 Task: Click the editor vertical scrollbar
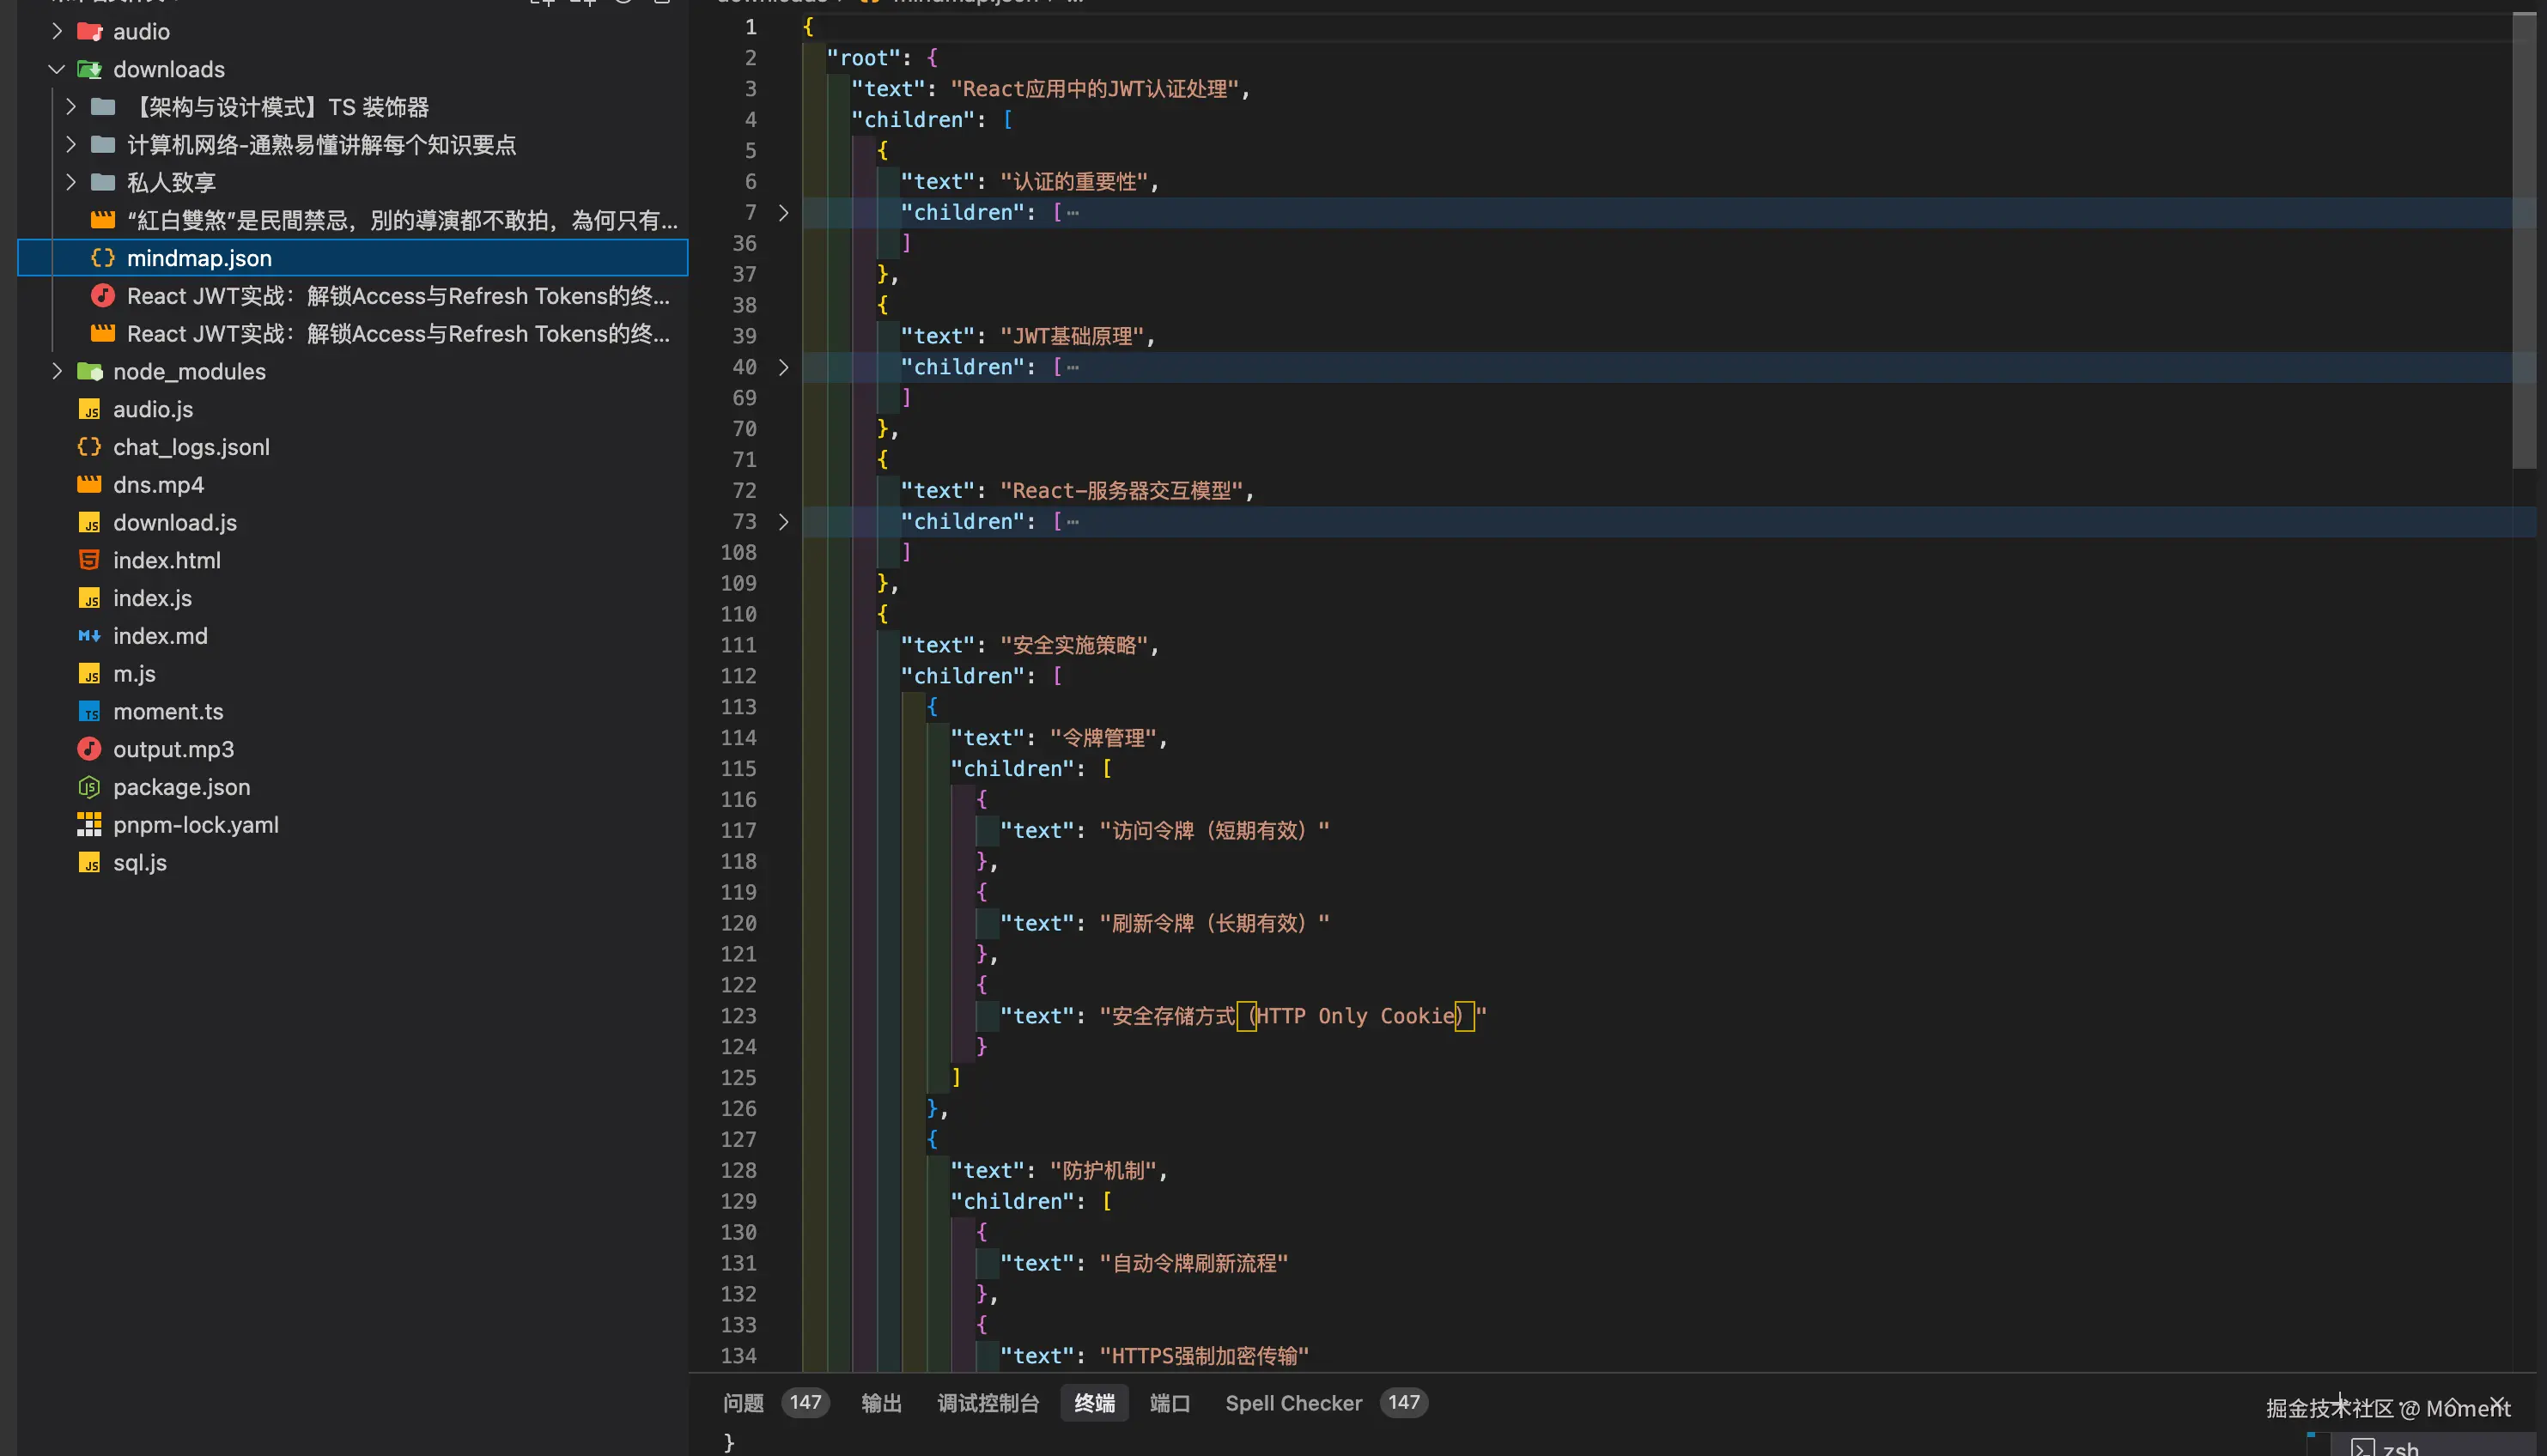pyautogui.click(x=2523, y=240)
